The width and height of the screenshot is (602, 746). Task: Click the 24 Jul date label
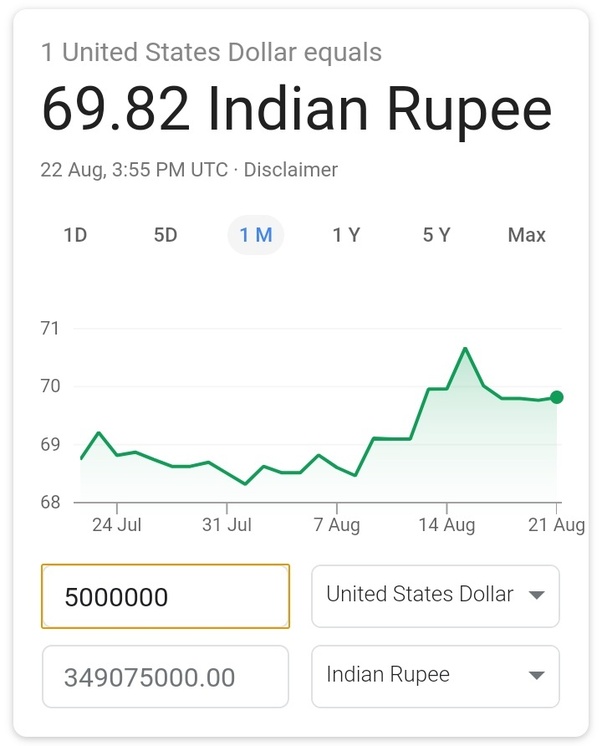coord(115,525)
